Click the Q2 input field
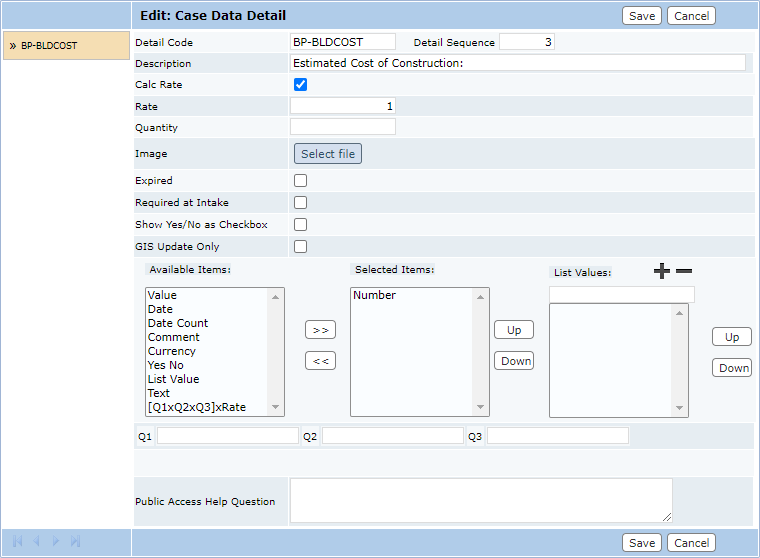This screenshot has height=558, width=760. (393, 436)
